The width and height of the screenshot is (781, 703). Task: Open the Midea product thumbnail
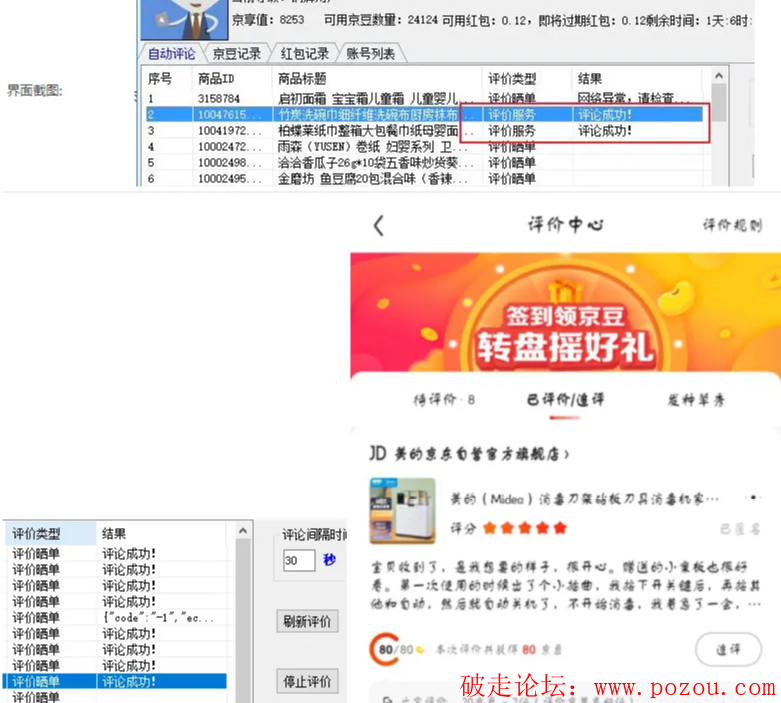(402, 511)
